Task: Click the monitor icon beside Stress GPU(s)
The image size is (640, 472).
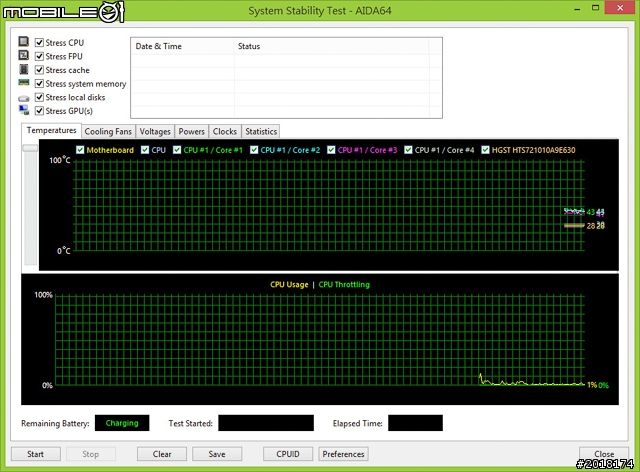Action: pyautogui.click(x=24, y=110)
